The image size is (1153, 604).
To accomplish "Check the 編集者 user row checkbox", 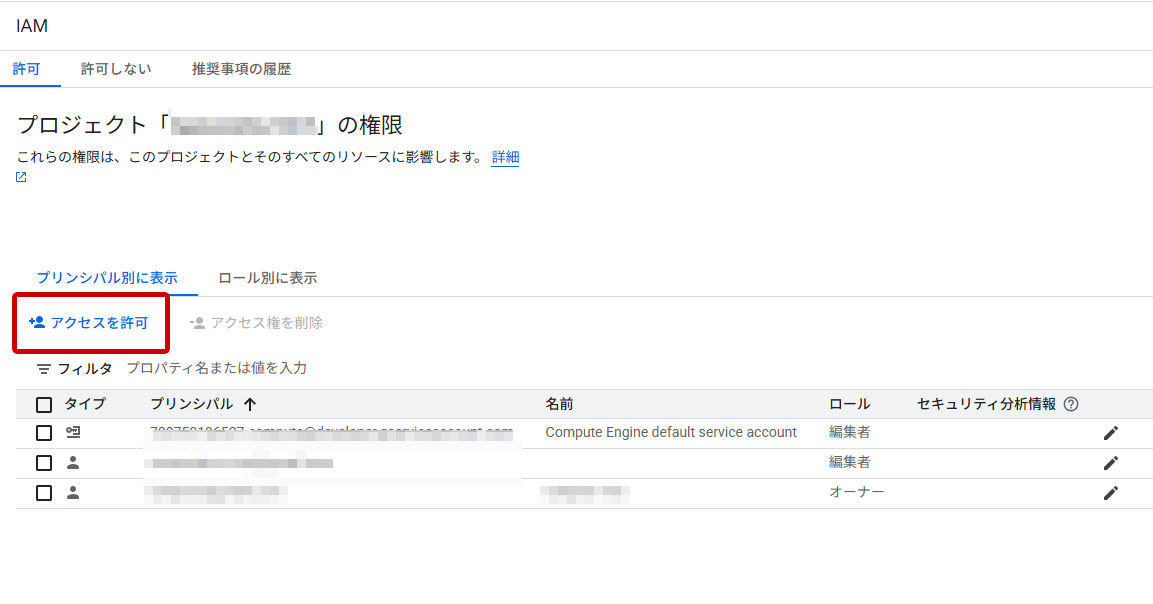I will (x=44, y=463).
